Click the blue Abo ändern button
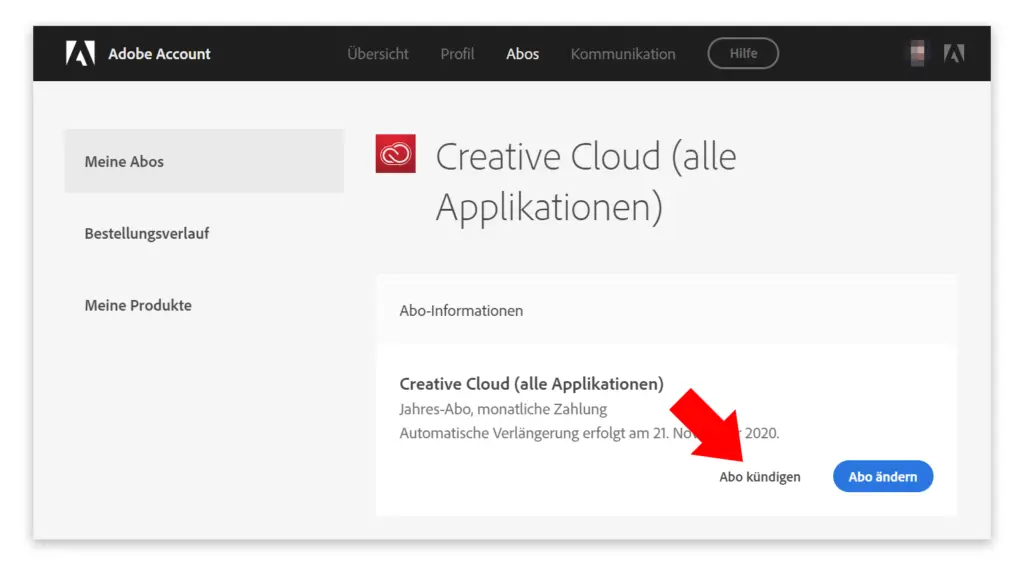1024x566 pixels. coord(883,477)
